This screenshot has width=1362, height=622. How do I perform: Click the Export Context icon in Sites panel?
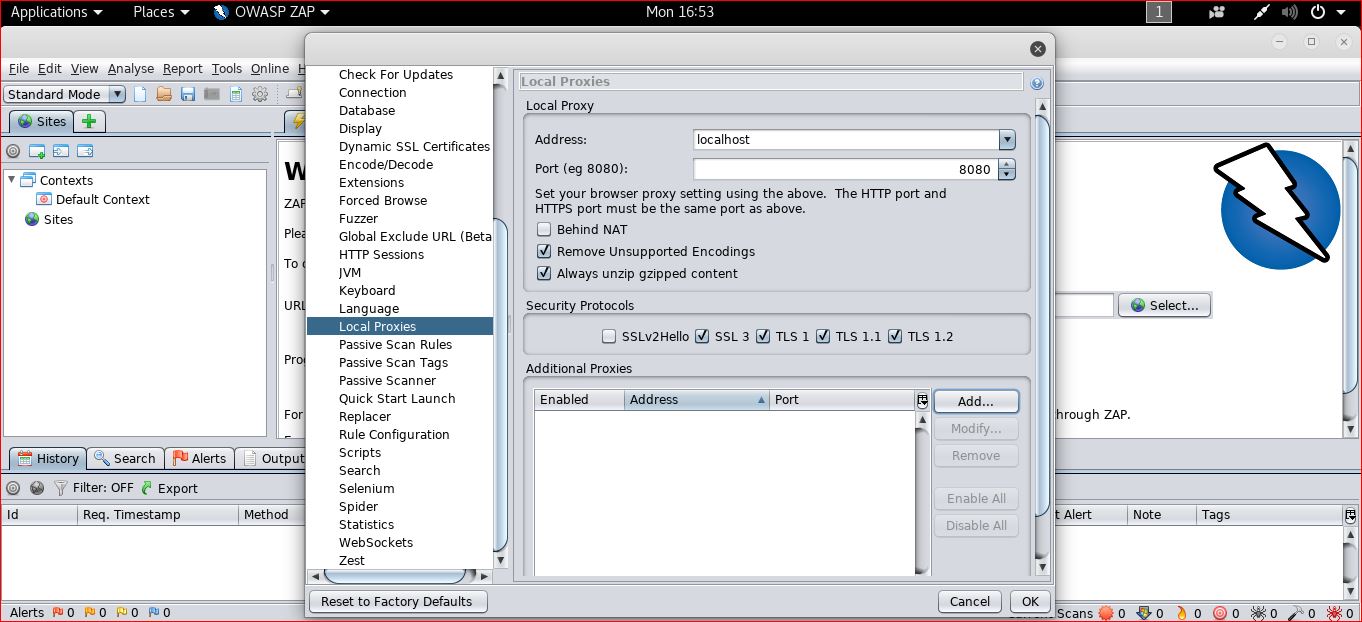pos(85,152)
